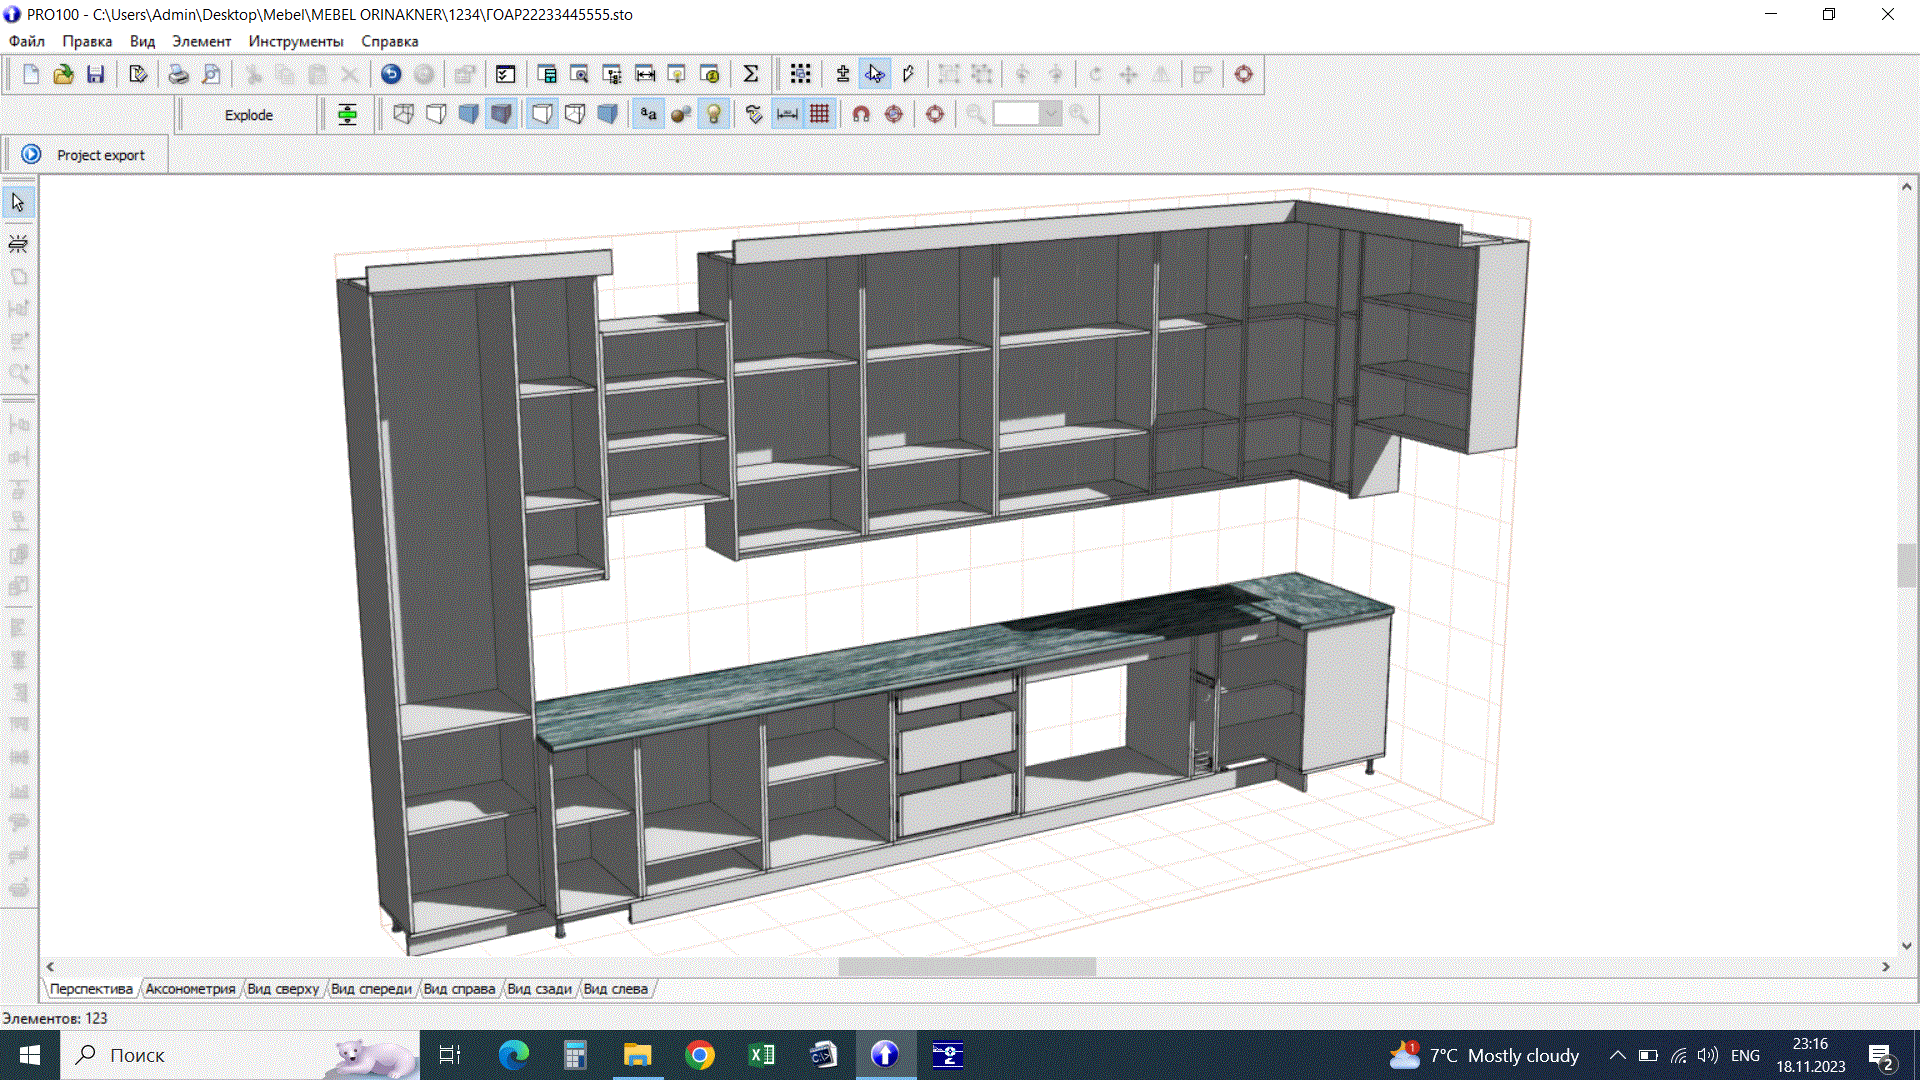Toggle the grid display icon
This screenshot has width=1920, height=1080.
tap(819, 114)
